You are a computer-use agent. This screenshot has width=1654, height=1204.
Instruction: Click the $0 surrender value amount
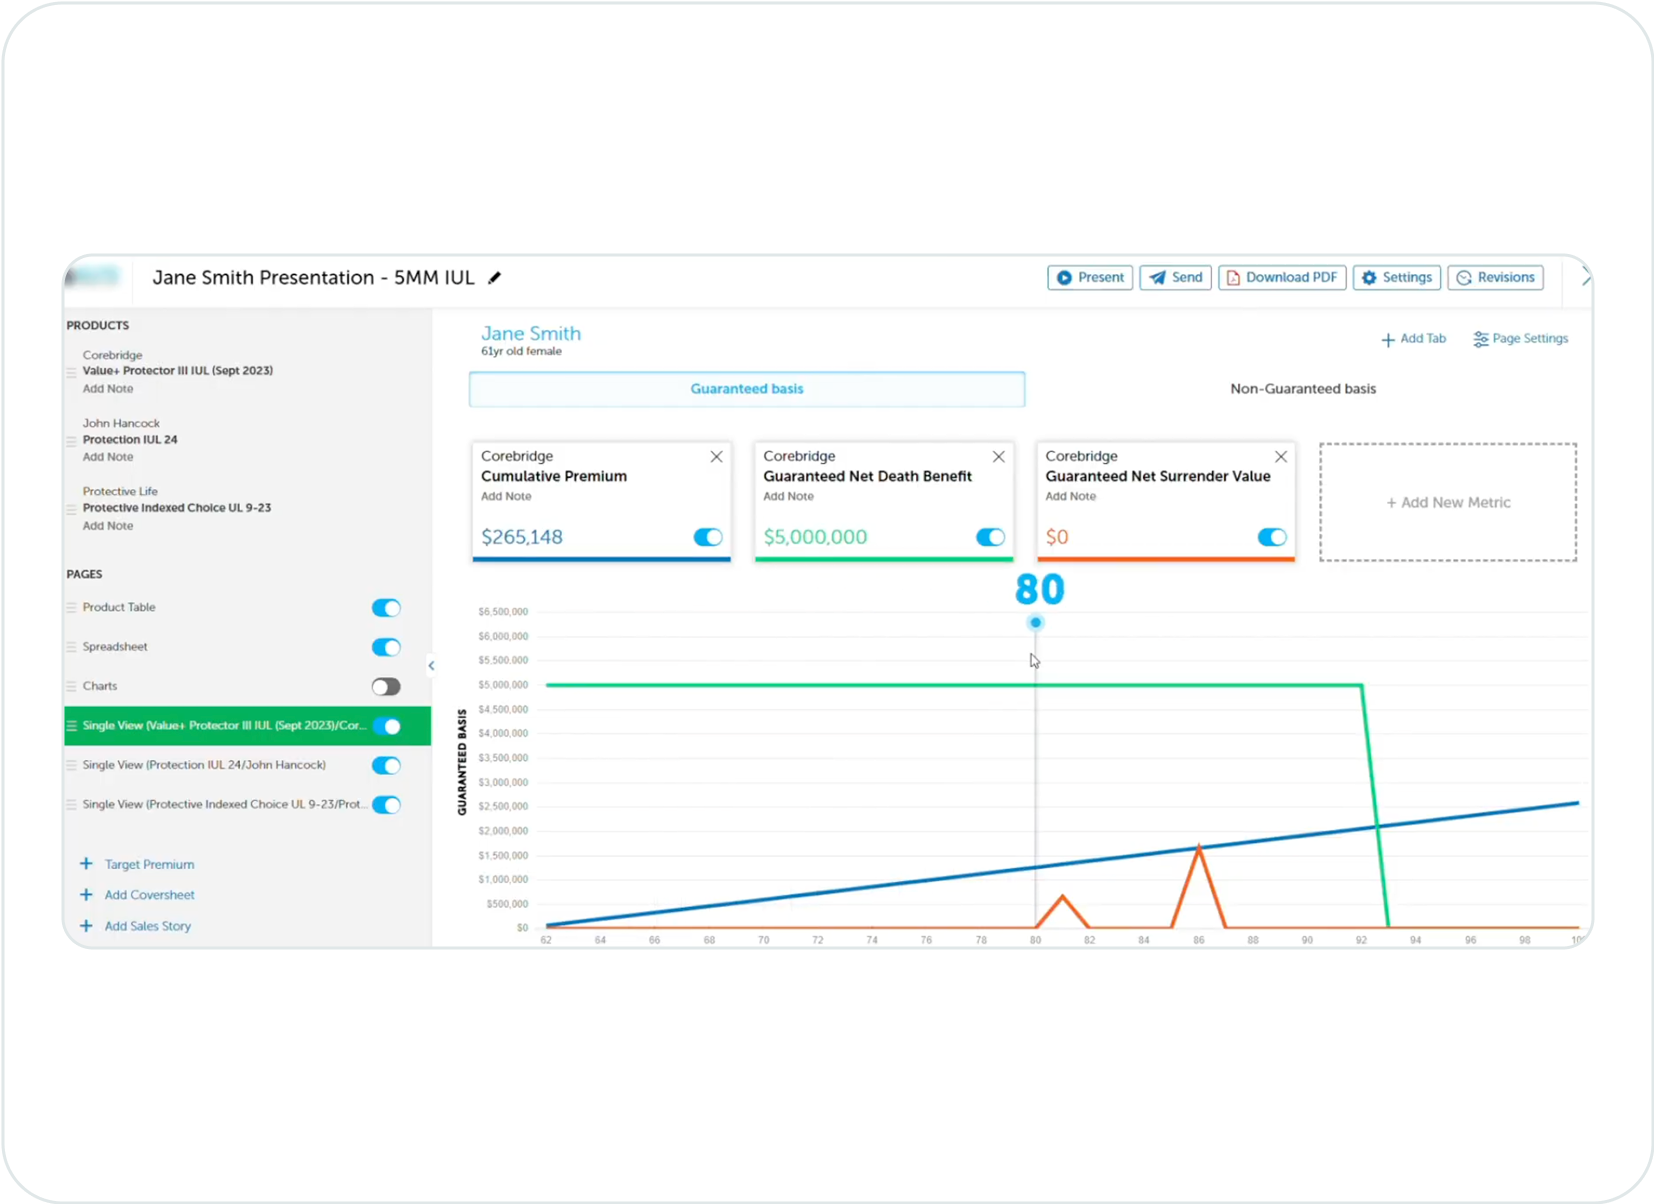[x=1057, y=537]
